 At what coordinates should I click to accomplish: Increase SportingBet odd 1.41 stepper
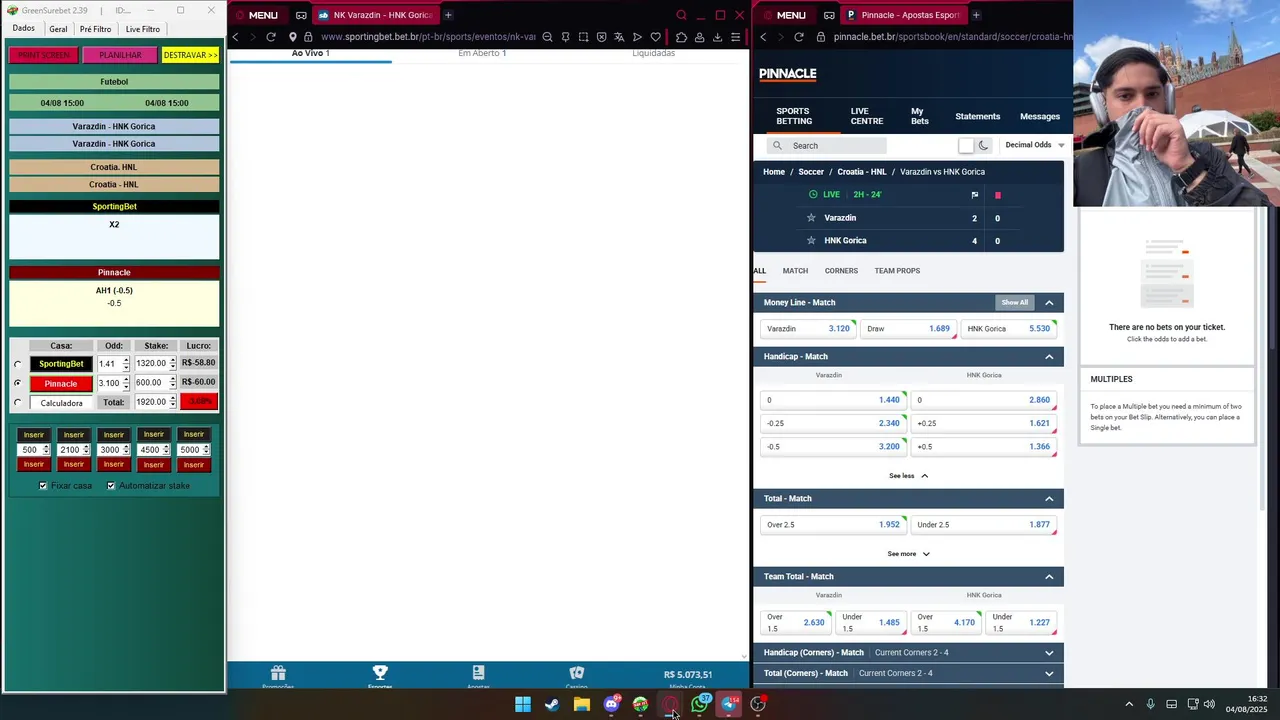[x=126, y=361]
